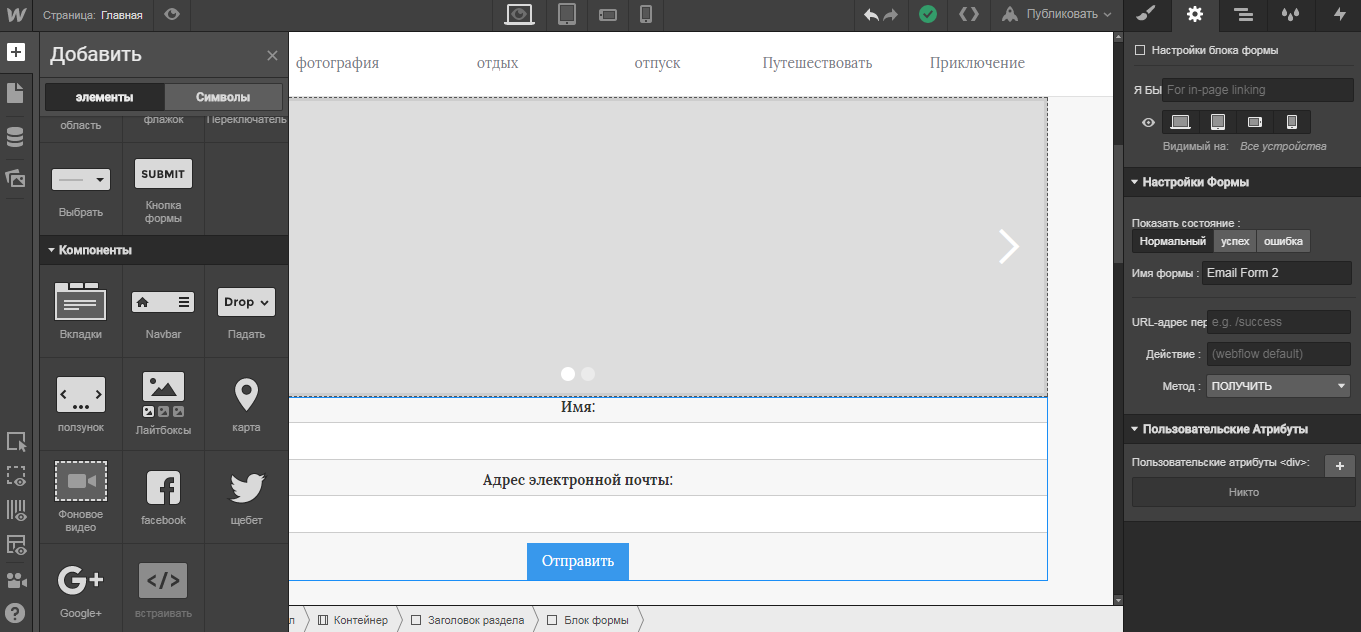Click the Имя input field

pyautogui.click(x=668, y=441)
